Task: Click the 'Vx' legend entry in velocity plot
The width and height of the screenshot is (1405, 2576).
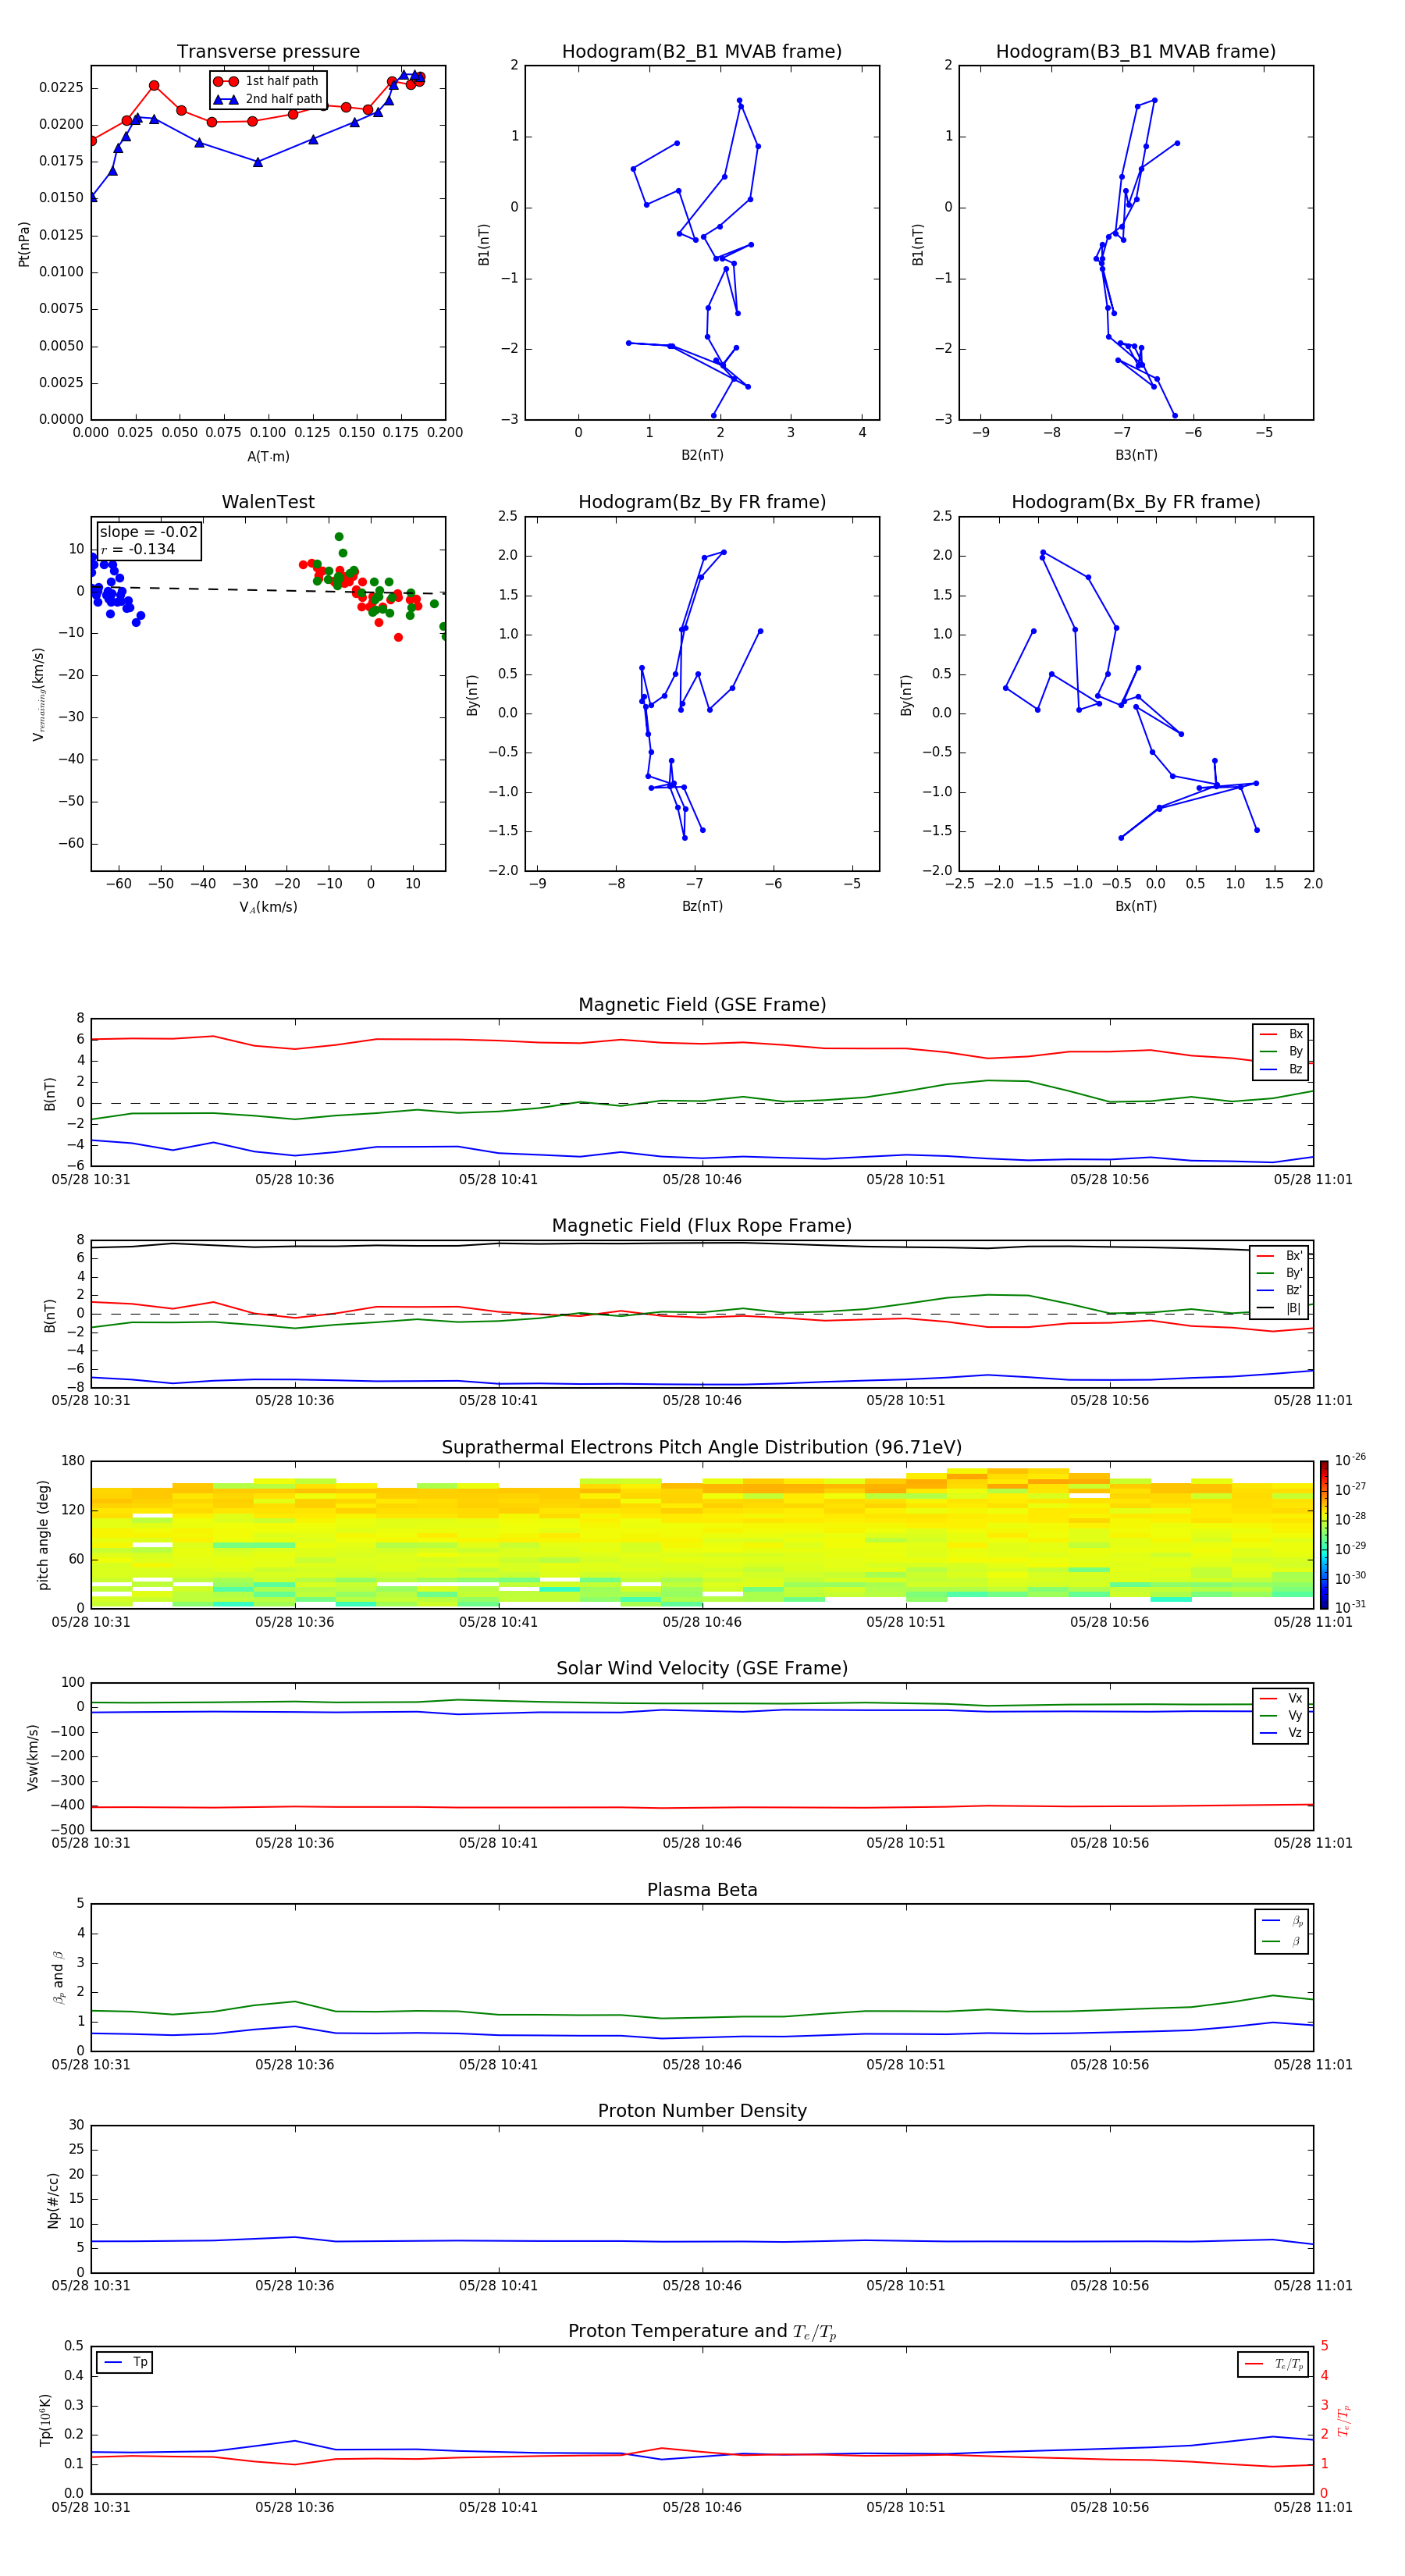Action: (1282, 1698)
